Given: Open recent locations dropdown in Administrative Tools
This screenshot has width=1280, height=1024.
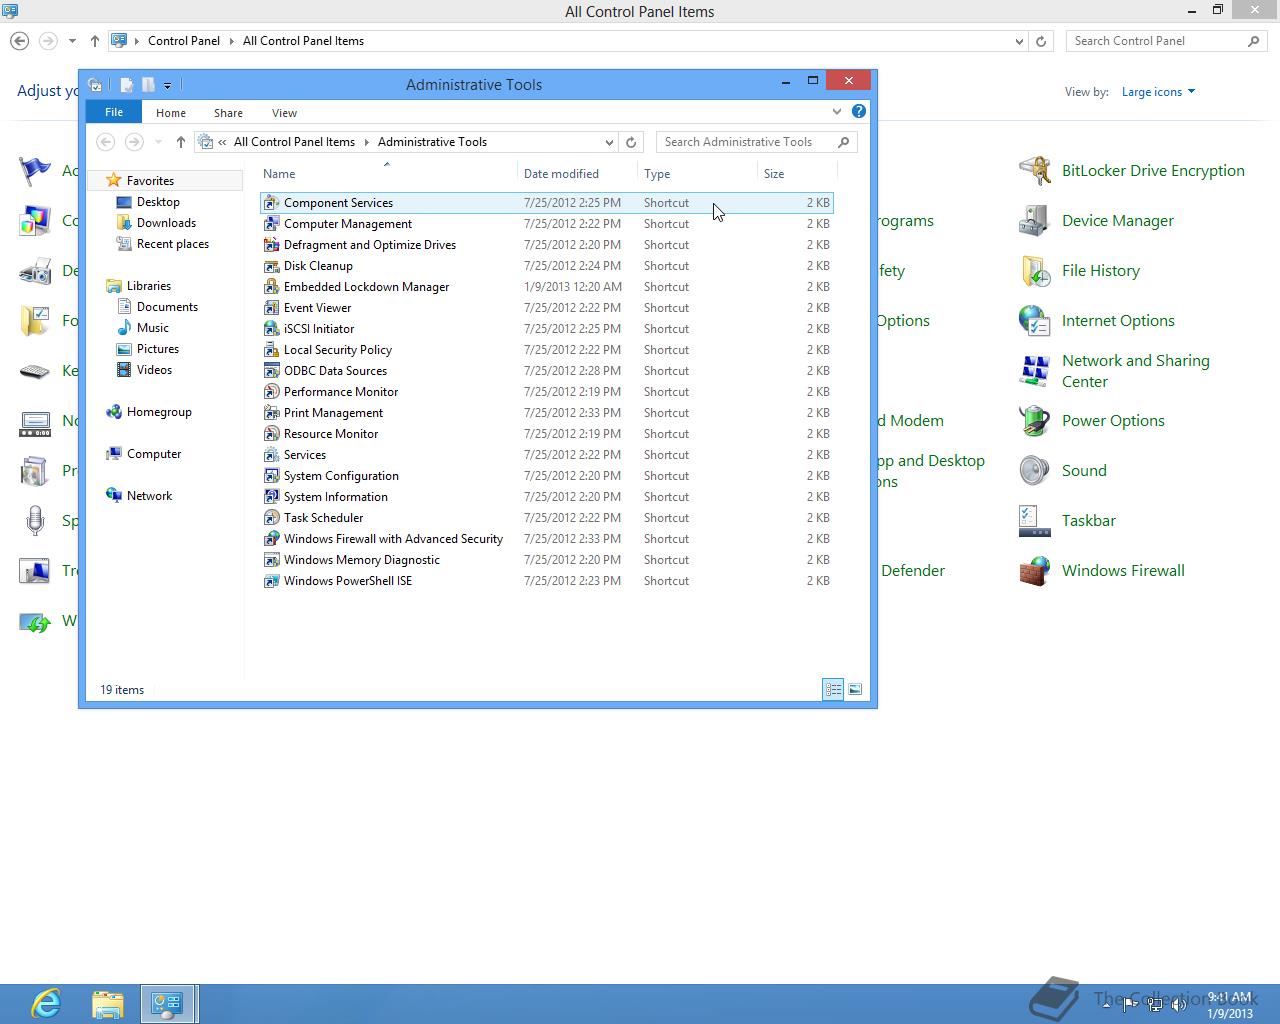Looking at the screenshot, I should click(158, 142).
